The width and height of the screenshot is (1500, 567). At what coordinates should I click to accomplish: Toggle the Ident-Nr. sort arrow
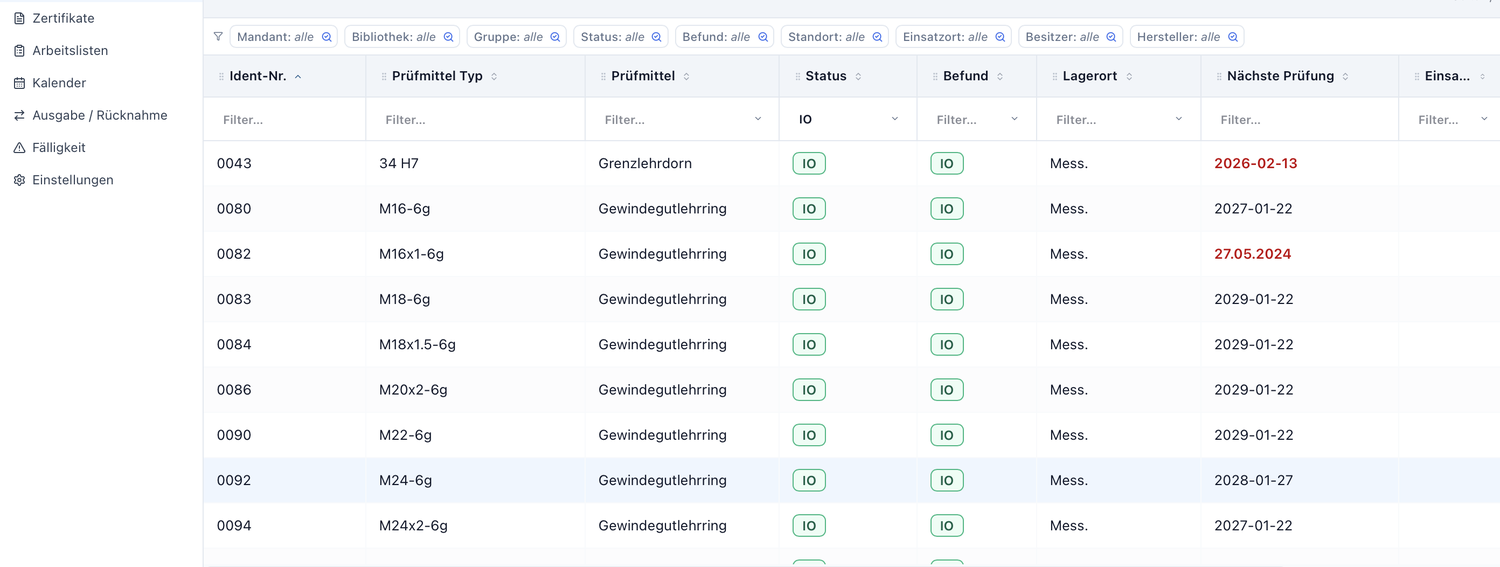pos(298,76)
